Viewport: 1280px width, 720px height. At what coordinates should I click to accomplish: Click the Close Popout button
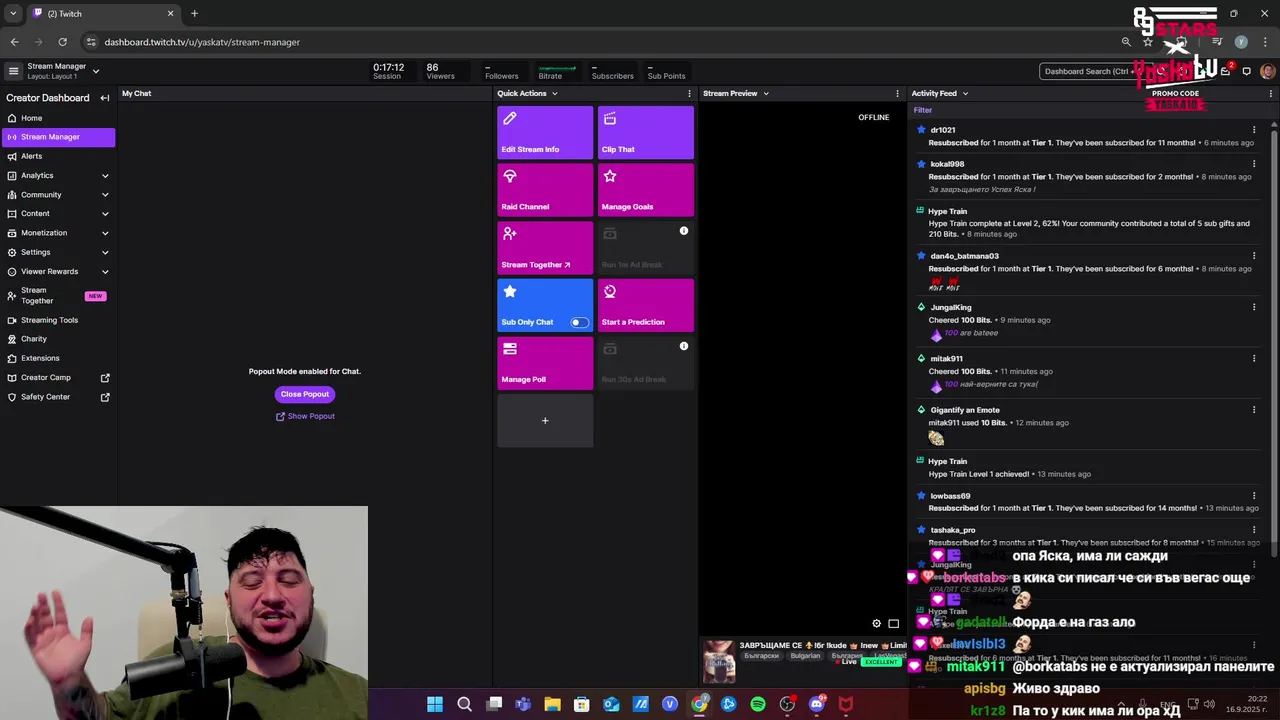click(305, 394)
